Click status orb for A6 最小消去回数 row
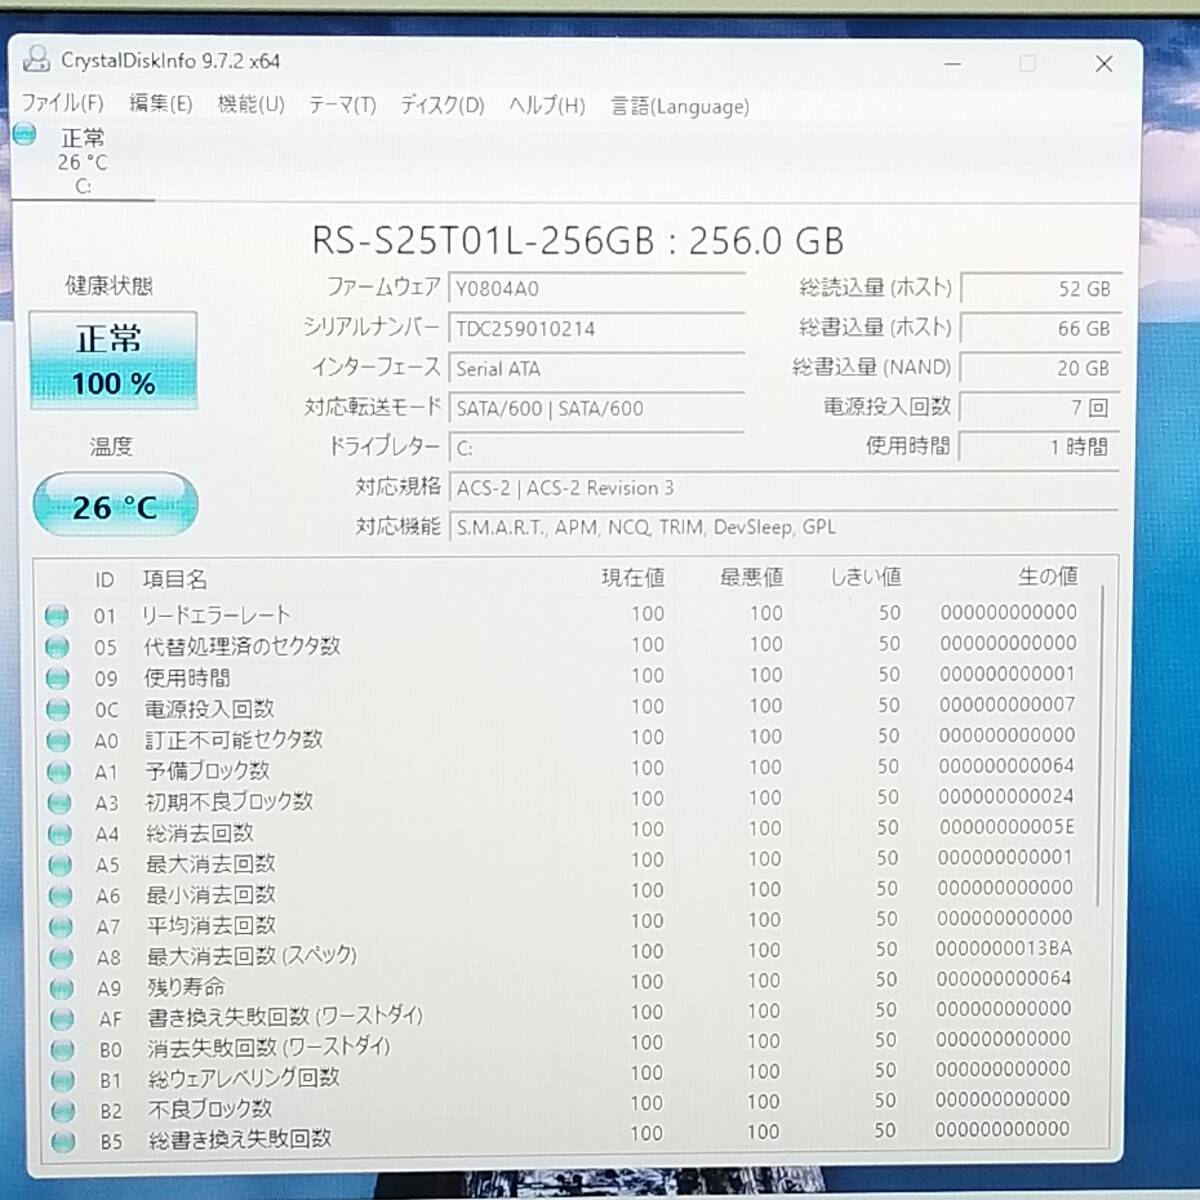 click(61, 895)
